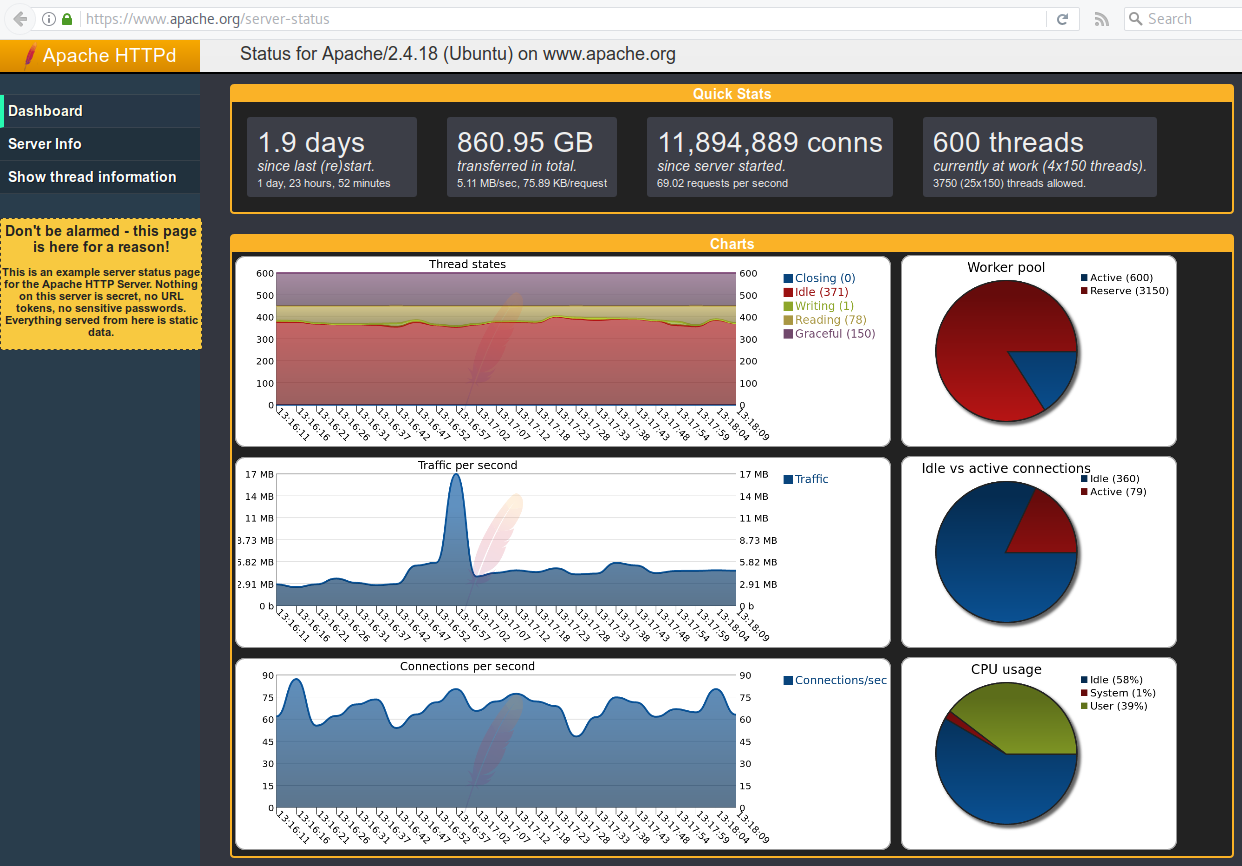Click Idle (360) connections legend entry
The height and width of the screenshot is (866, 1242).
1109,479
